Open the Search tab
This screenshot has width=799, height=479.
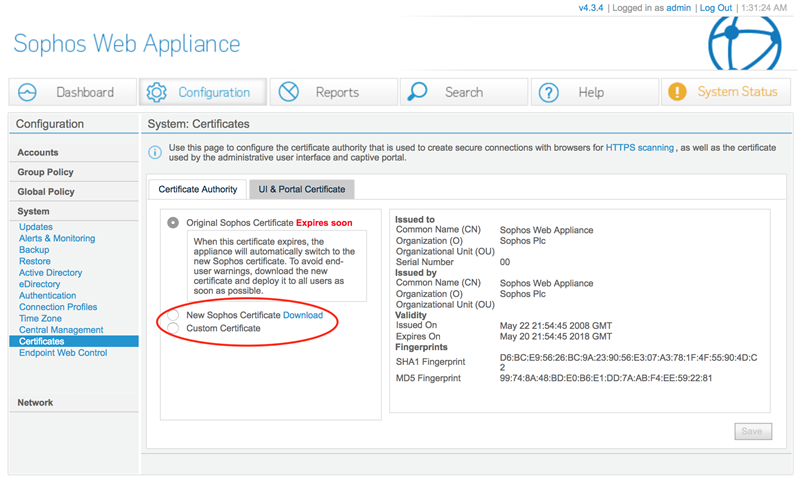coord(464,92)
